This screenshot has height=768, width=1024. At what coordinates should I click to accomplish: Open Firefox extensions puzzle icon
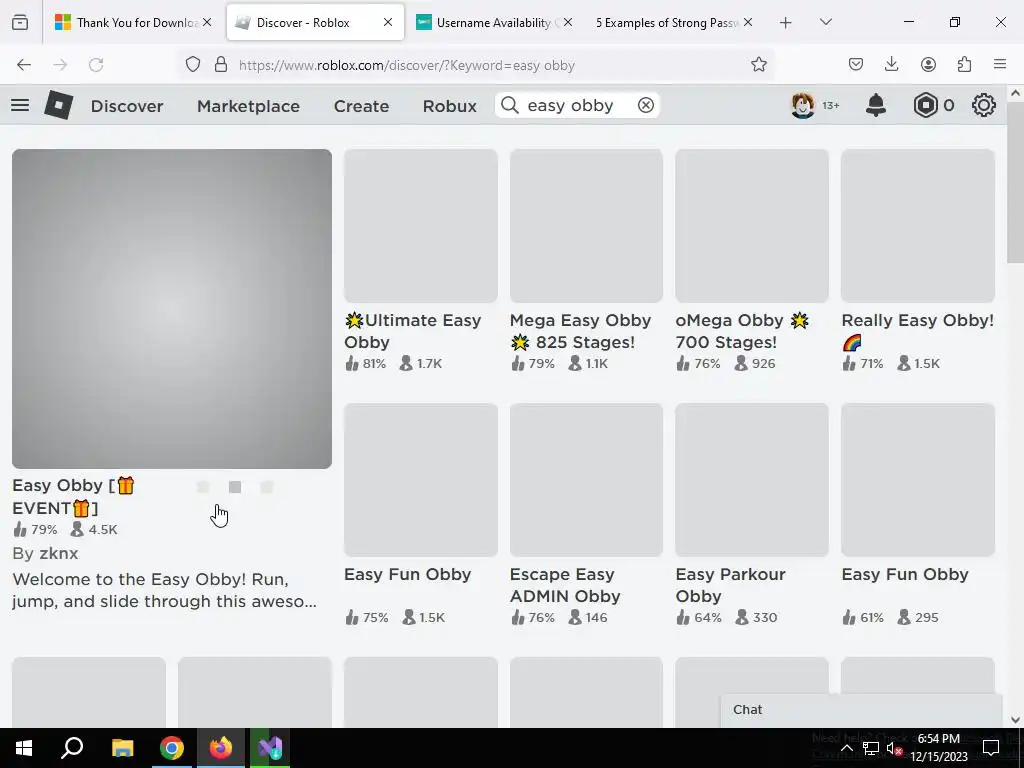pyautogui.click(x=964, y=65)
